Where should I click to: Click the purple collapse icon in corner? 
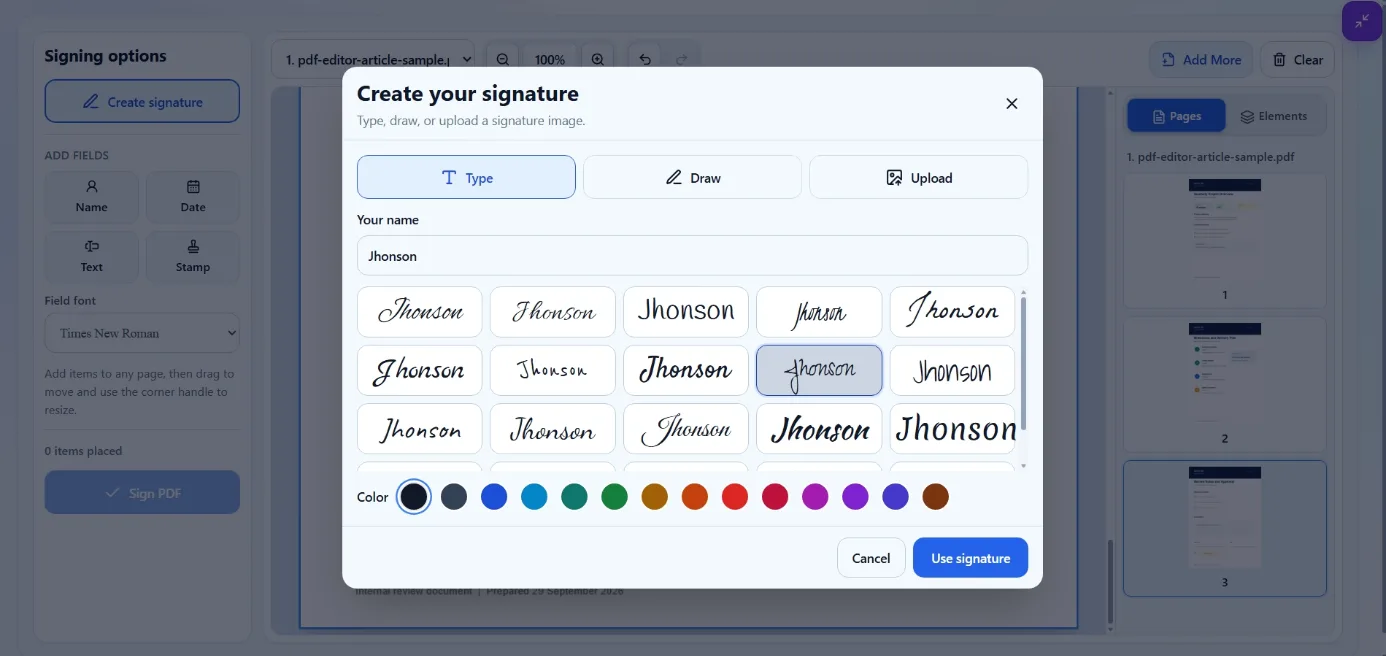coord(1361,21)
